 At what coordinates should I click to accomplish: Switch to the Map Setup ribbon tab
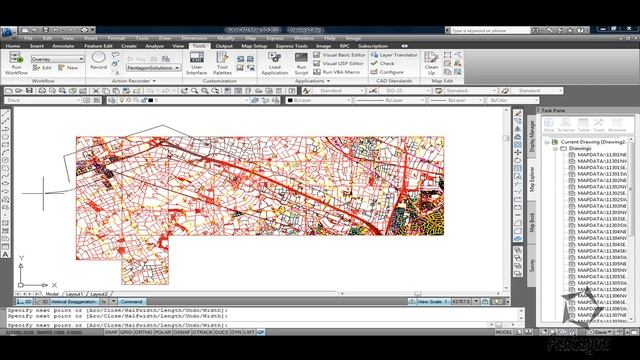click(254, 46)
